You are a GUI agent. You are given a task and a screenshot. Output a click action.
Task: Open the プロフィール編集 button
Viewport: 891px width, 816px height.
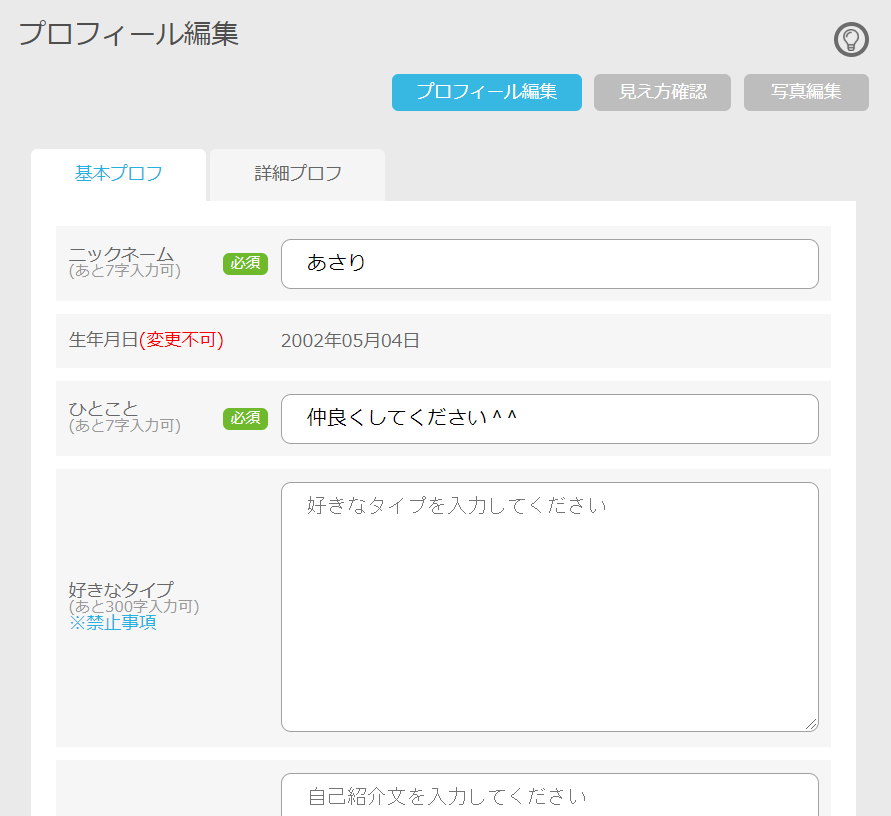coord(486,92)
